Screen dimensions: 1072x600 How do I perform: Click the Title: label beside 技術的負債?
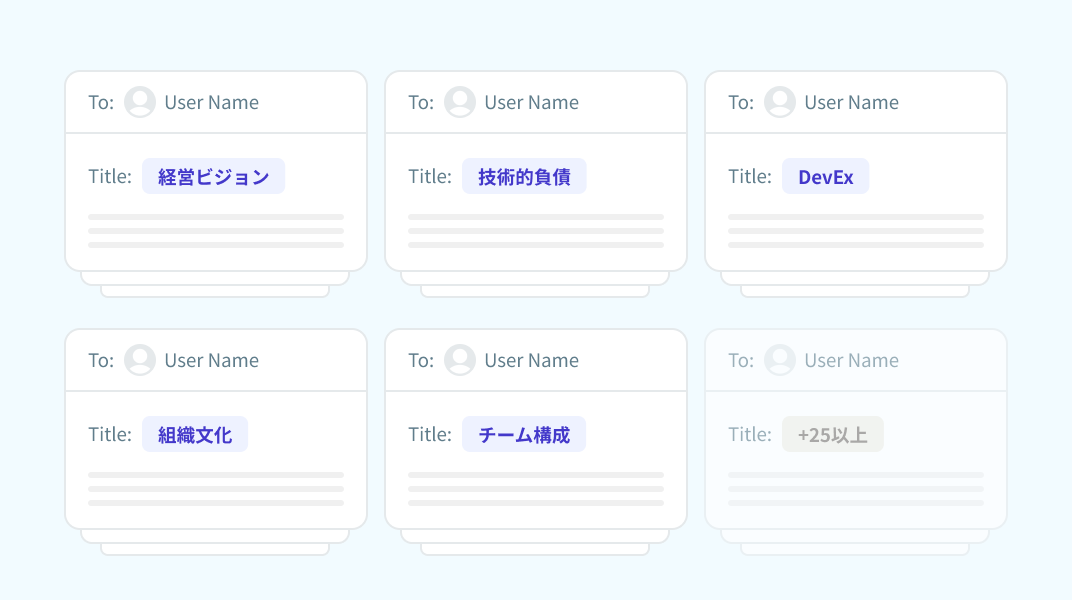coord(430,176)
